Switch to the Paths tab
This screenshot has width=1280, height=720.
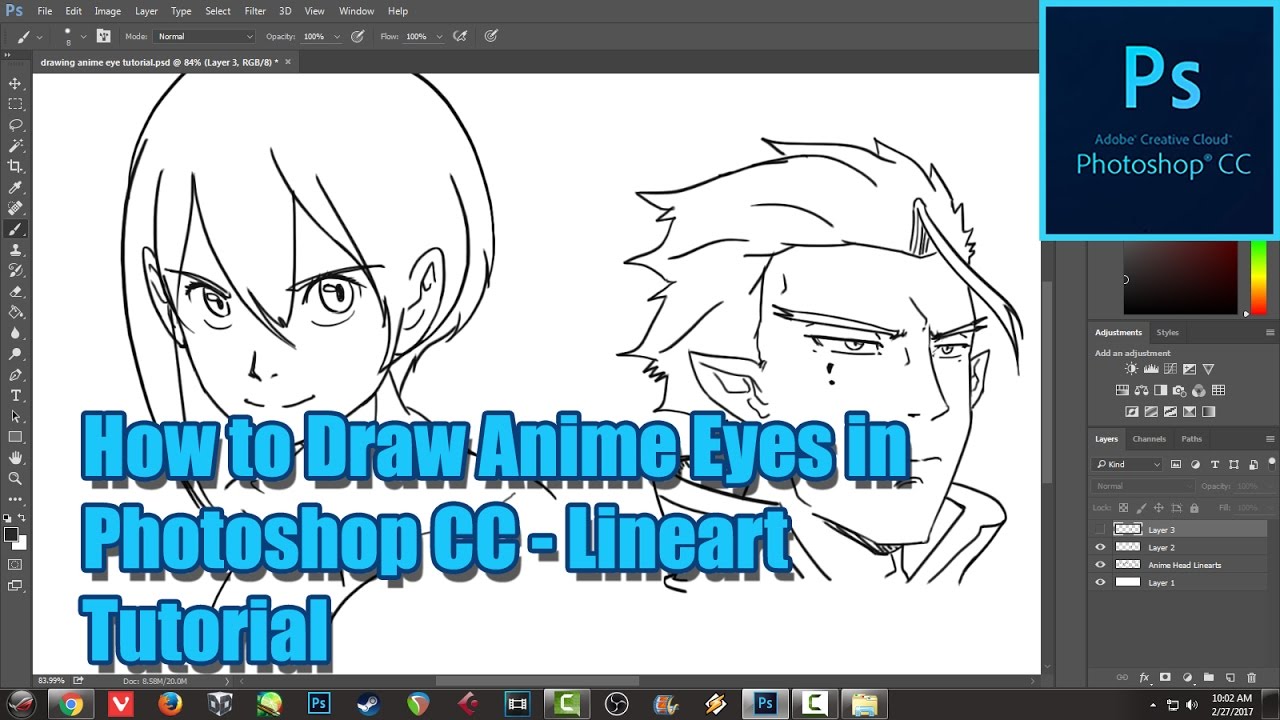pyautogui.click(x=1192, y=439)
